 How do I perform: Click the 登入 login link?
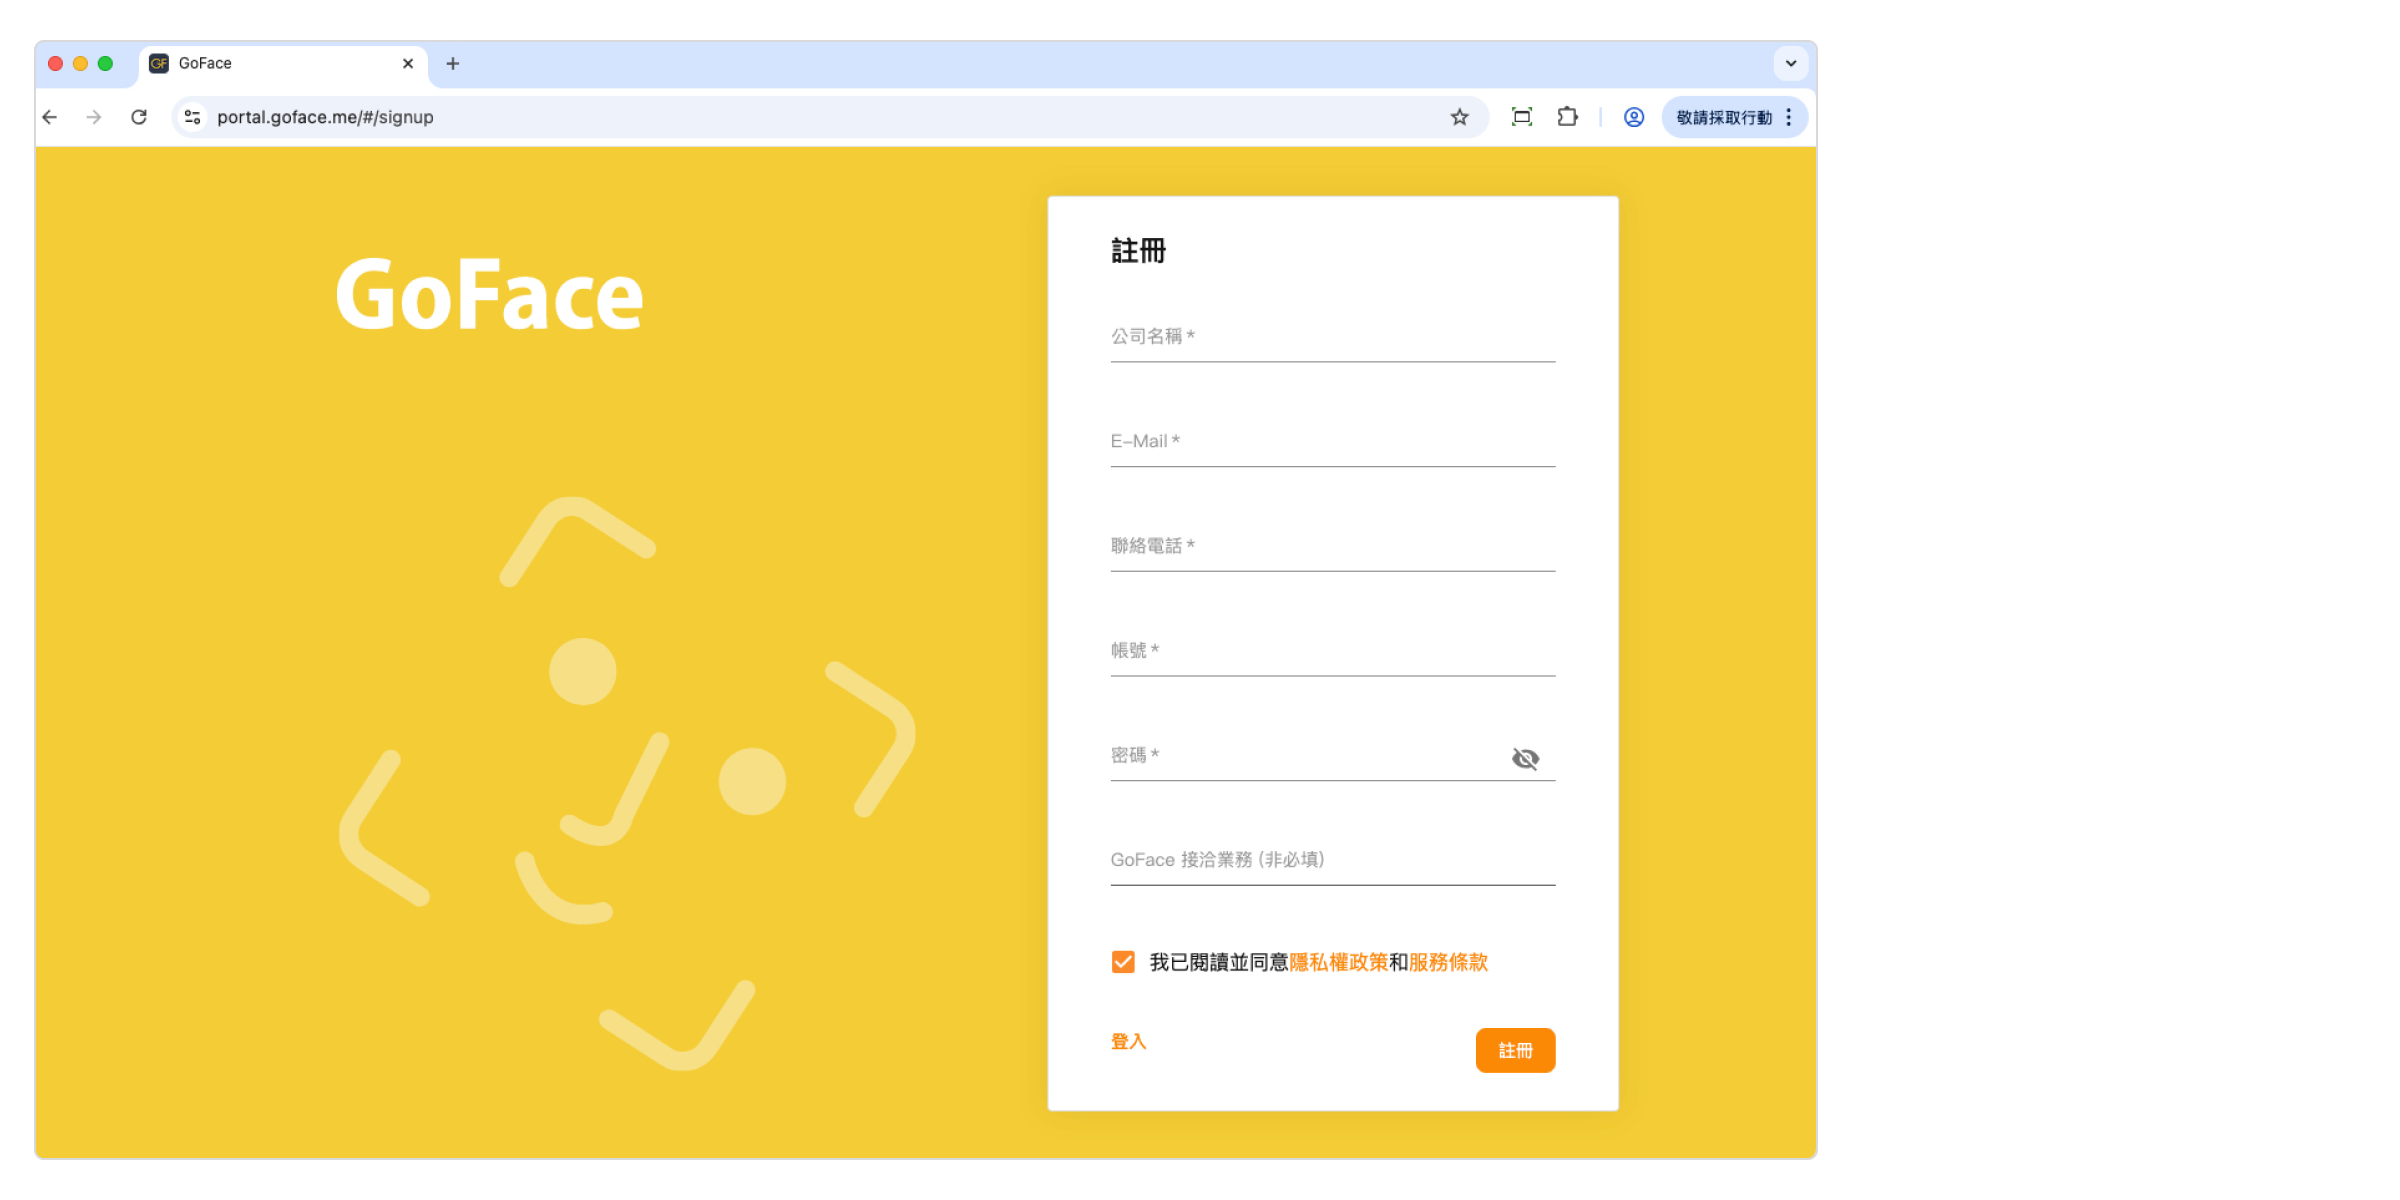(1128, 1042)
